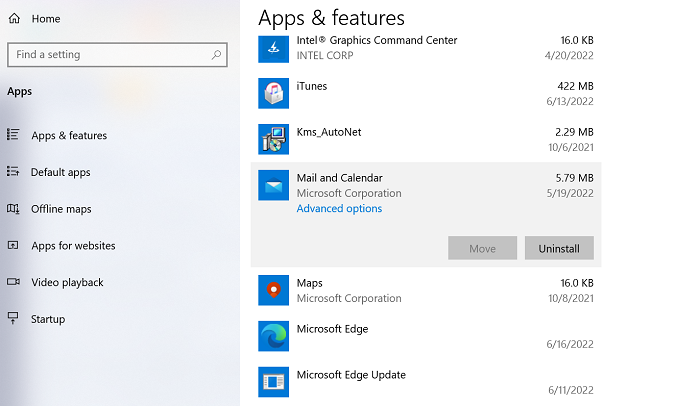
Task: Focus the Find a setting search box
Action: [117, 54]
